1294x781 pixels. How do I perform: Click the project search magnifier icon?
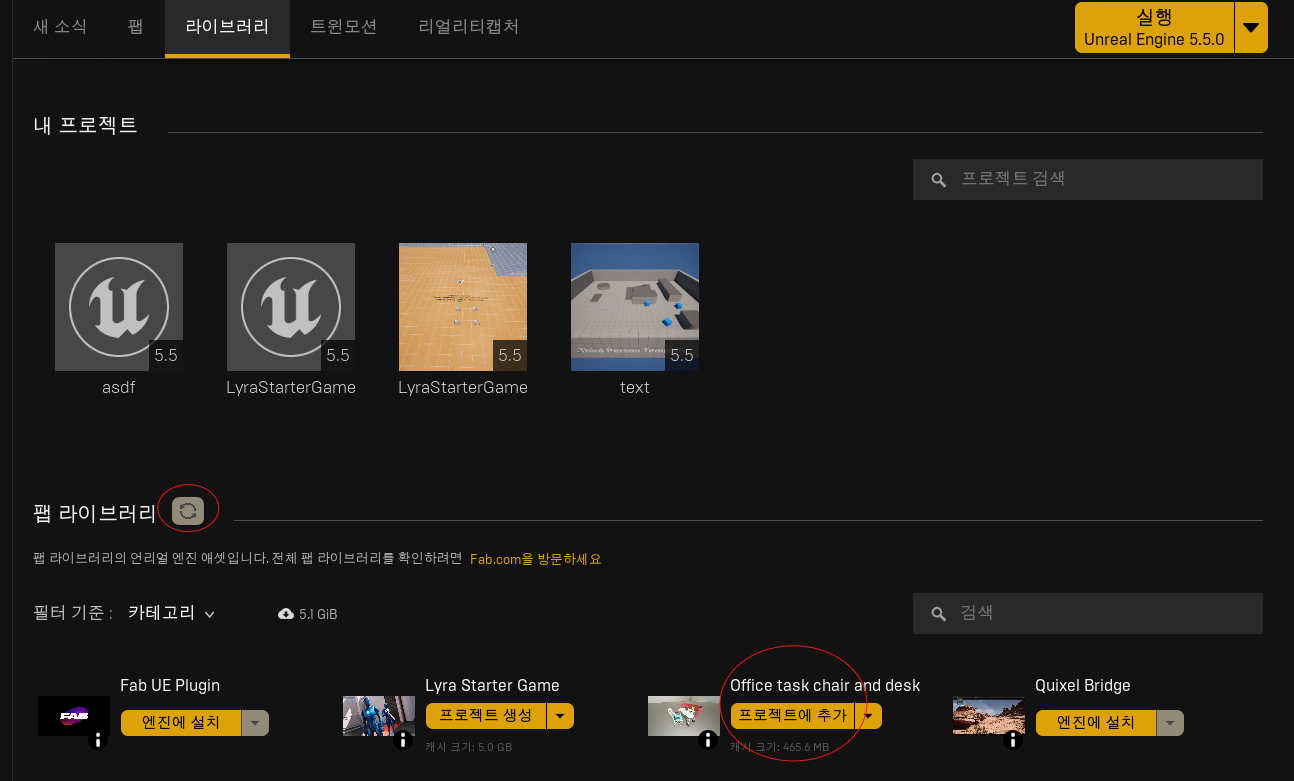click(938, 180)
